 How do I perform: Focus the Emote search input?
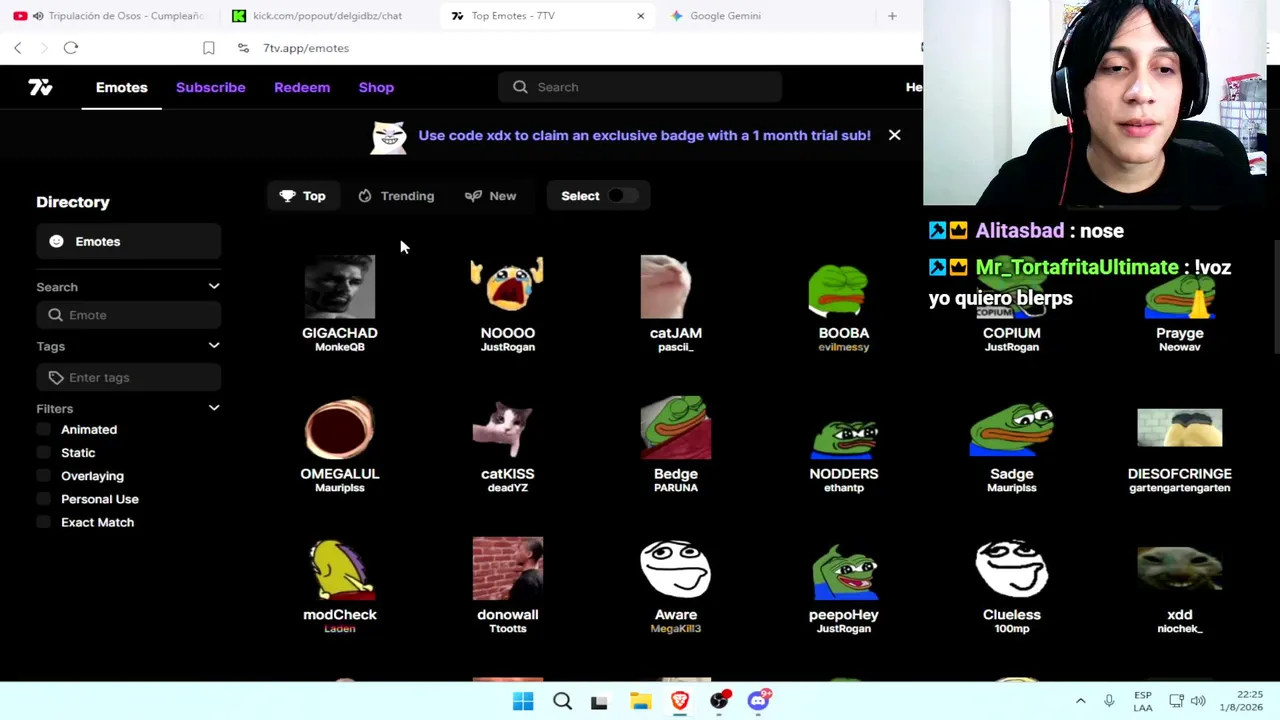[x=128, y=315]
